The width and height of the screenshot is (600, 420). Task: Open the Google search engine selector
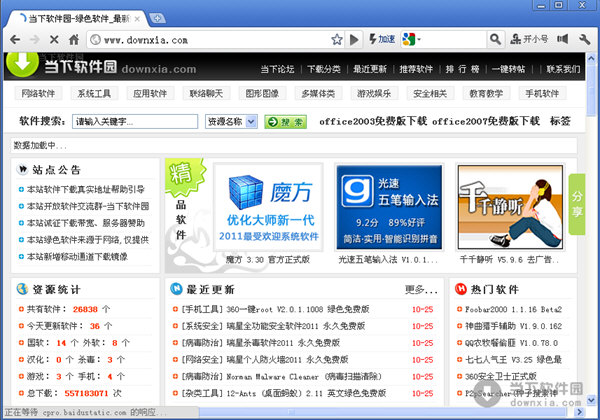(412, 39)
